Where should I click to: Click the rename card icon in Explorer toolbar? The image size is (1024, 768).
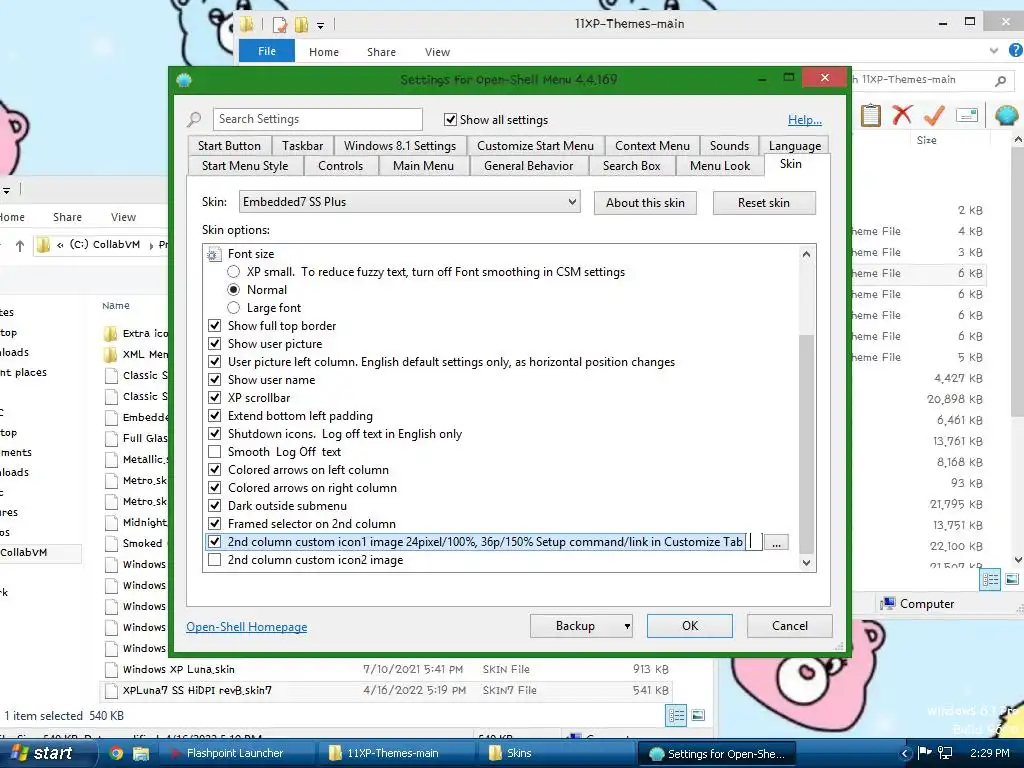click(x=967, y=116)
